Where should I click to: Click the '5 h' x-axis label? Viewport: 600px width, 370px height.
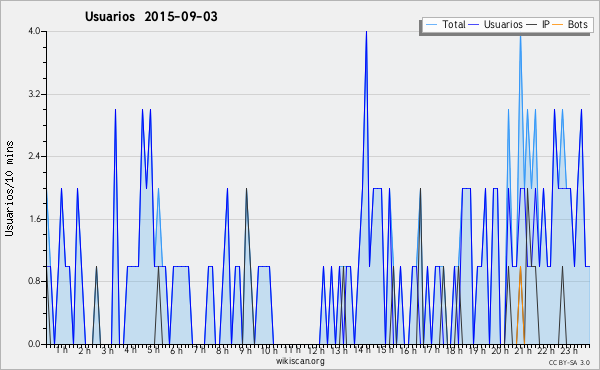(153, 350)
